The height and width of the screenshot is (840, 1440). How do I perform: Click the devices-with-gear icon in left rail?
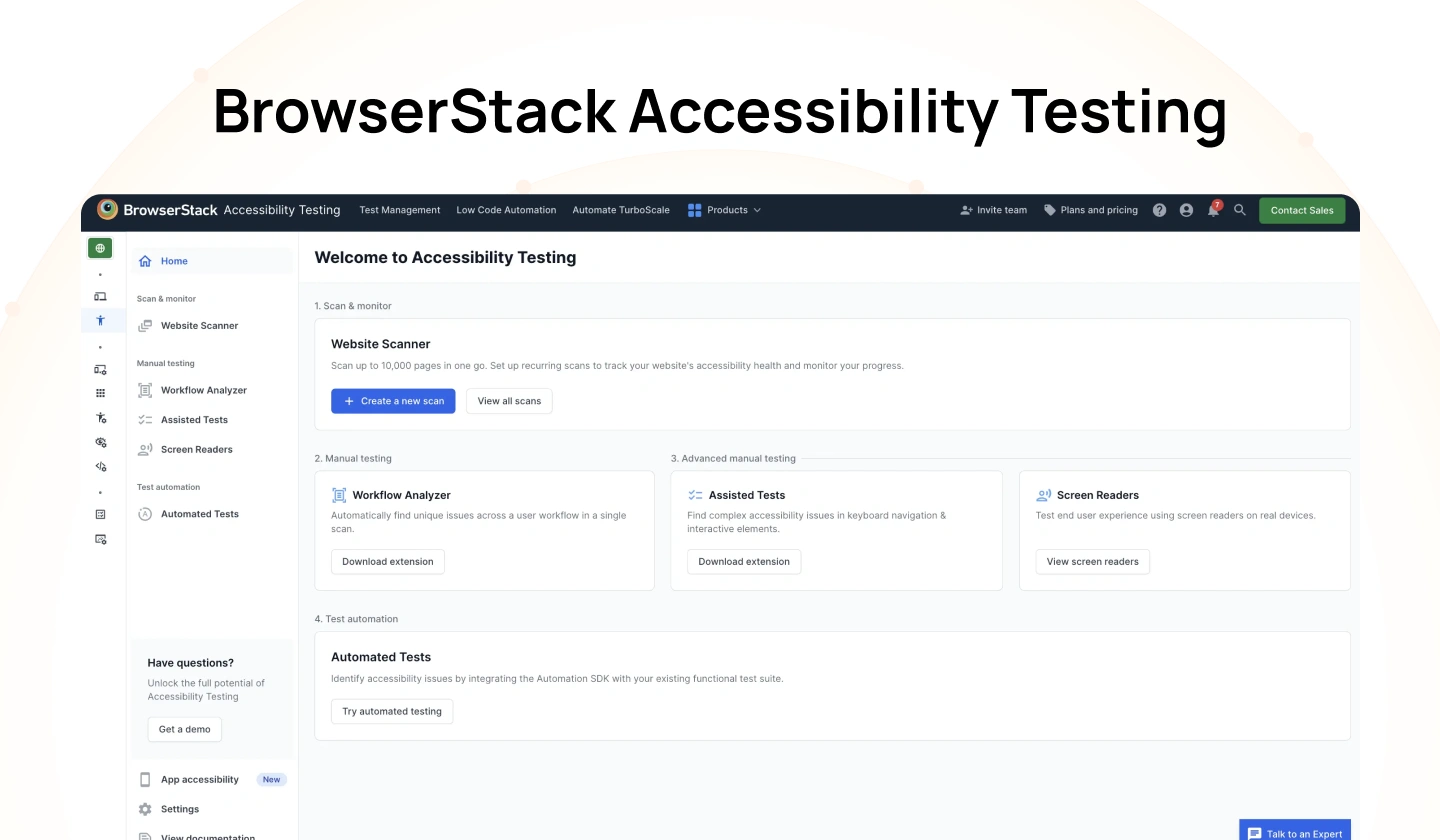[100, 370]
